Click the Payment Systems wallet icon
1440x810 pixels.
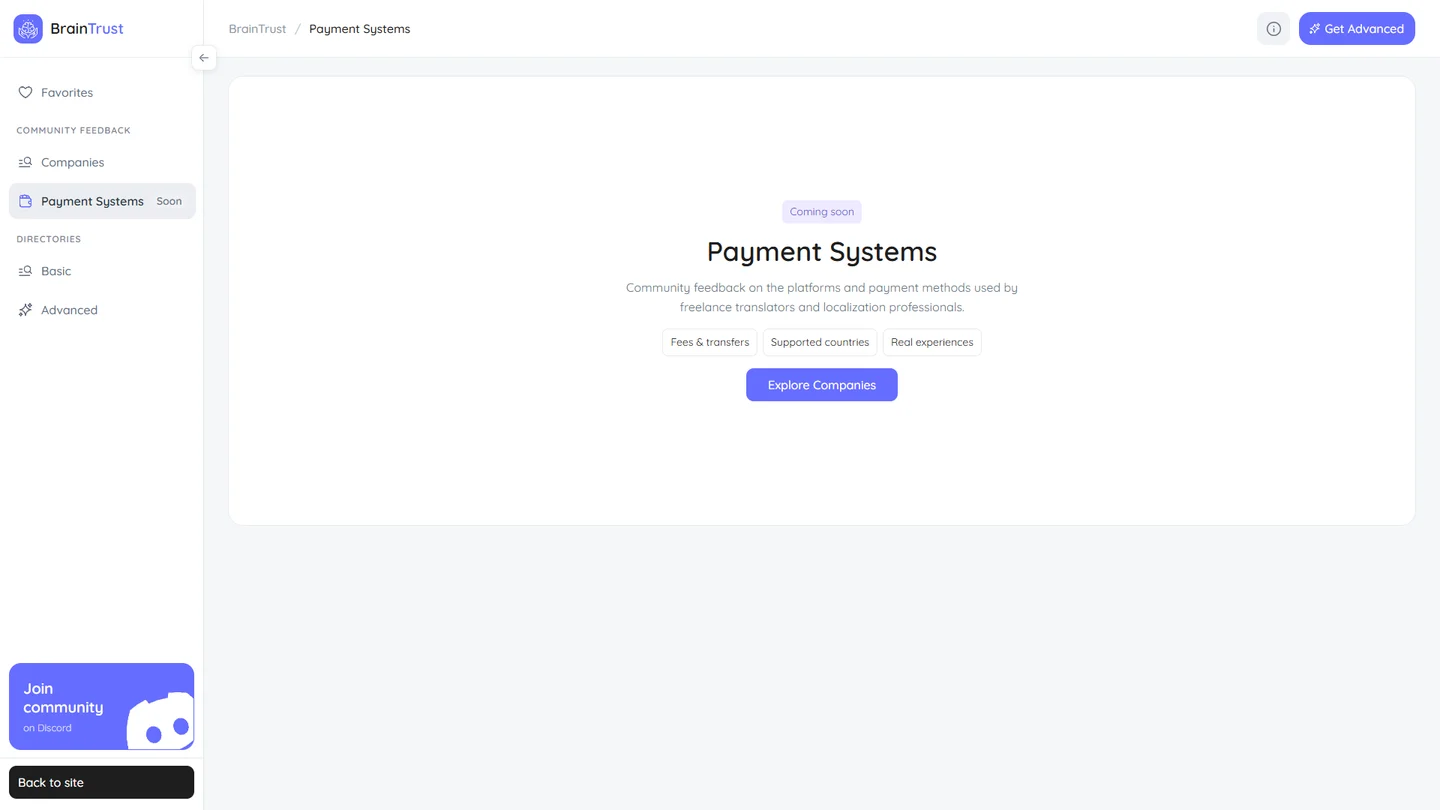coord(25,201)
